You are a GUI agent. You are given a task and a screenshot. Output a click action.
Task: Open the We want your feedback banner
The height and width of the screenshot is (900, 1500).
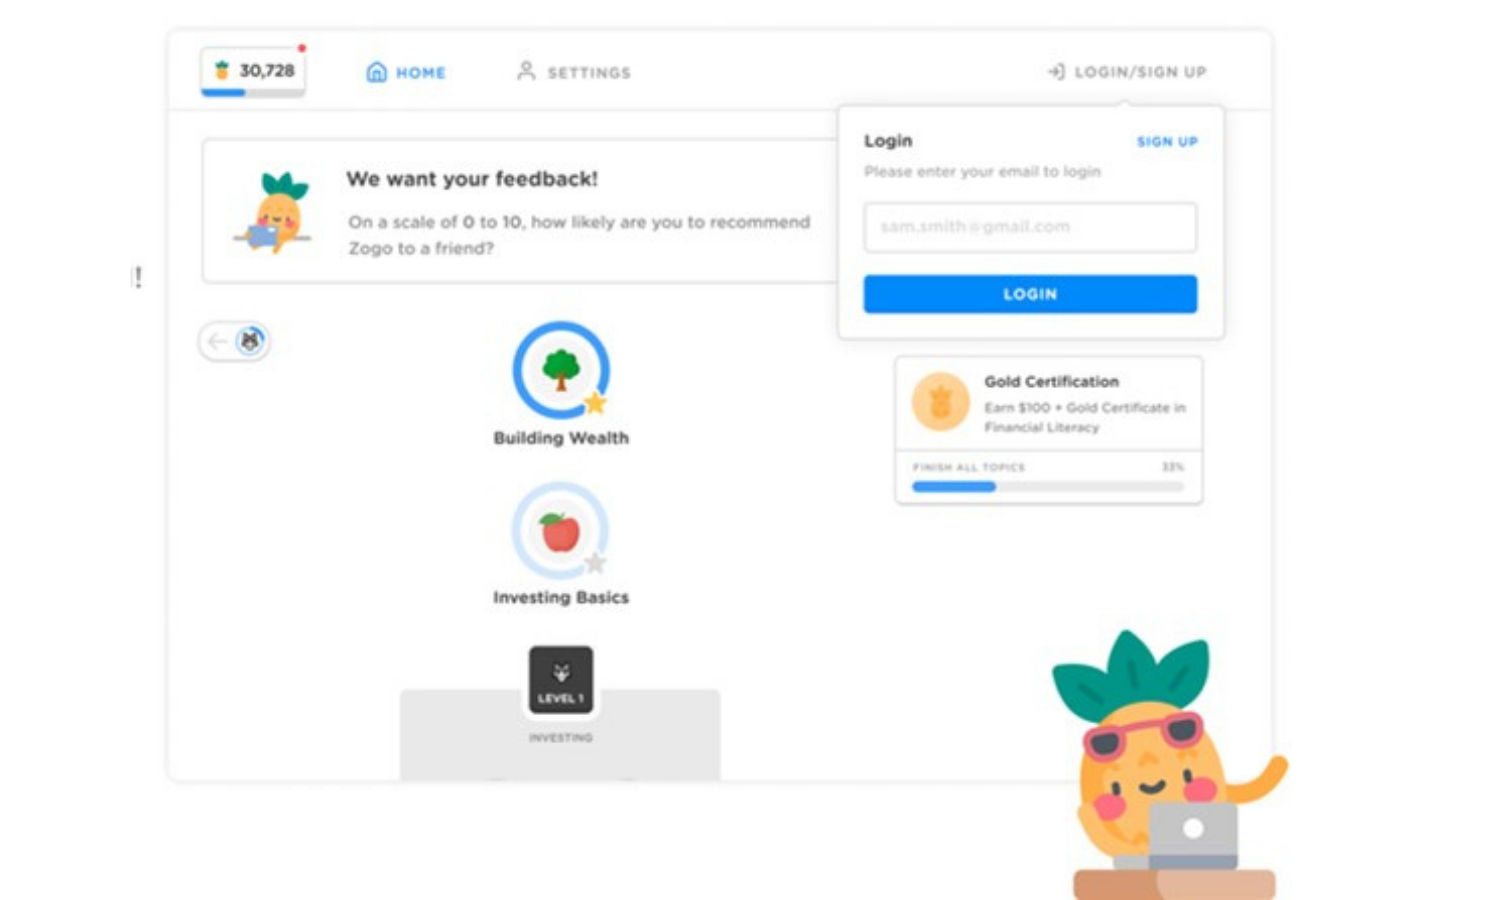click(520, 211)
